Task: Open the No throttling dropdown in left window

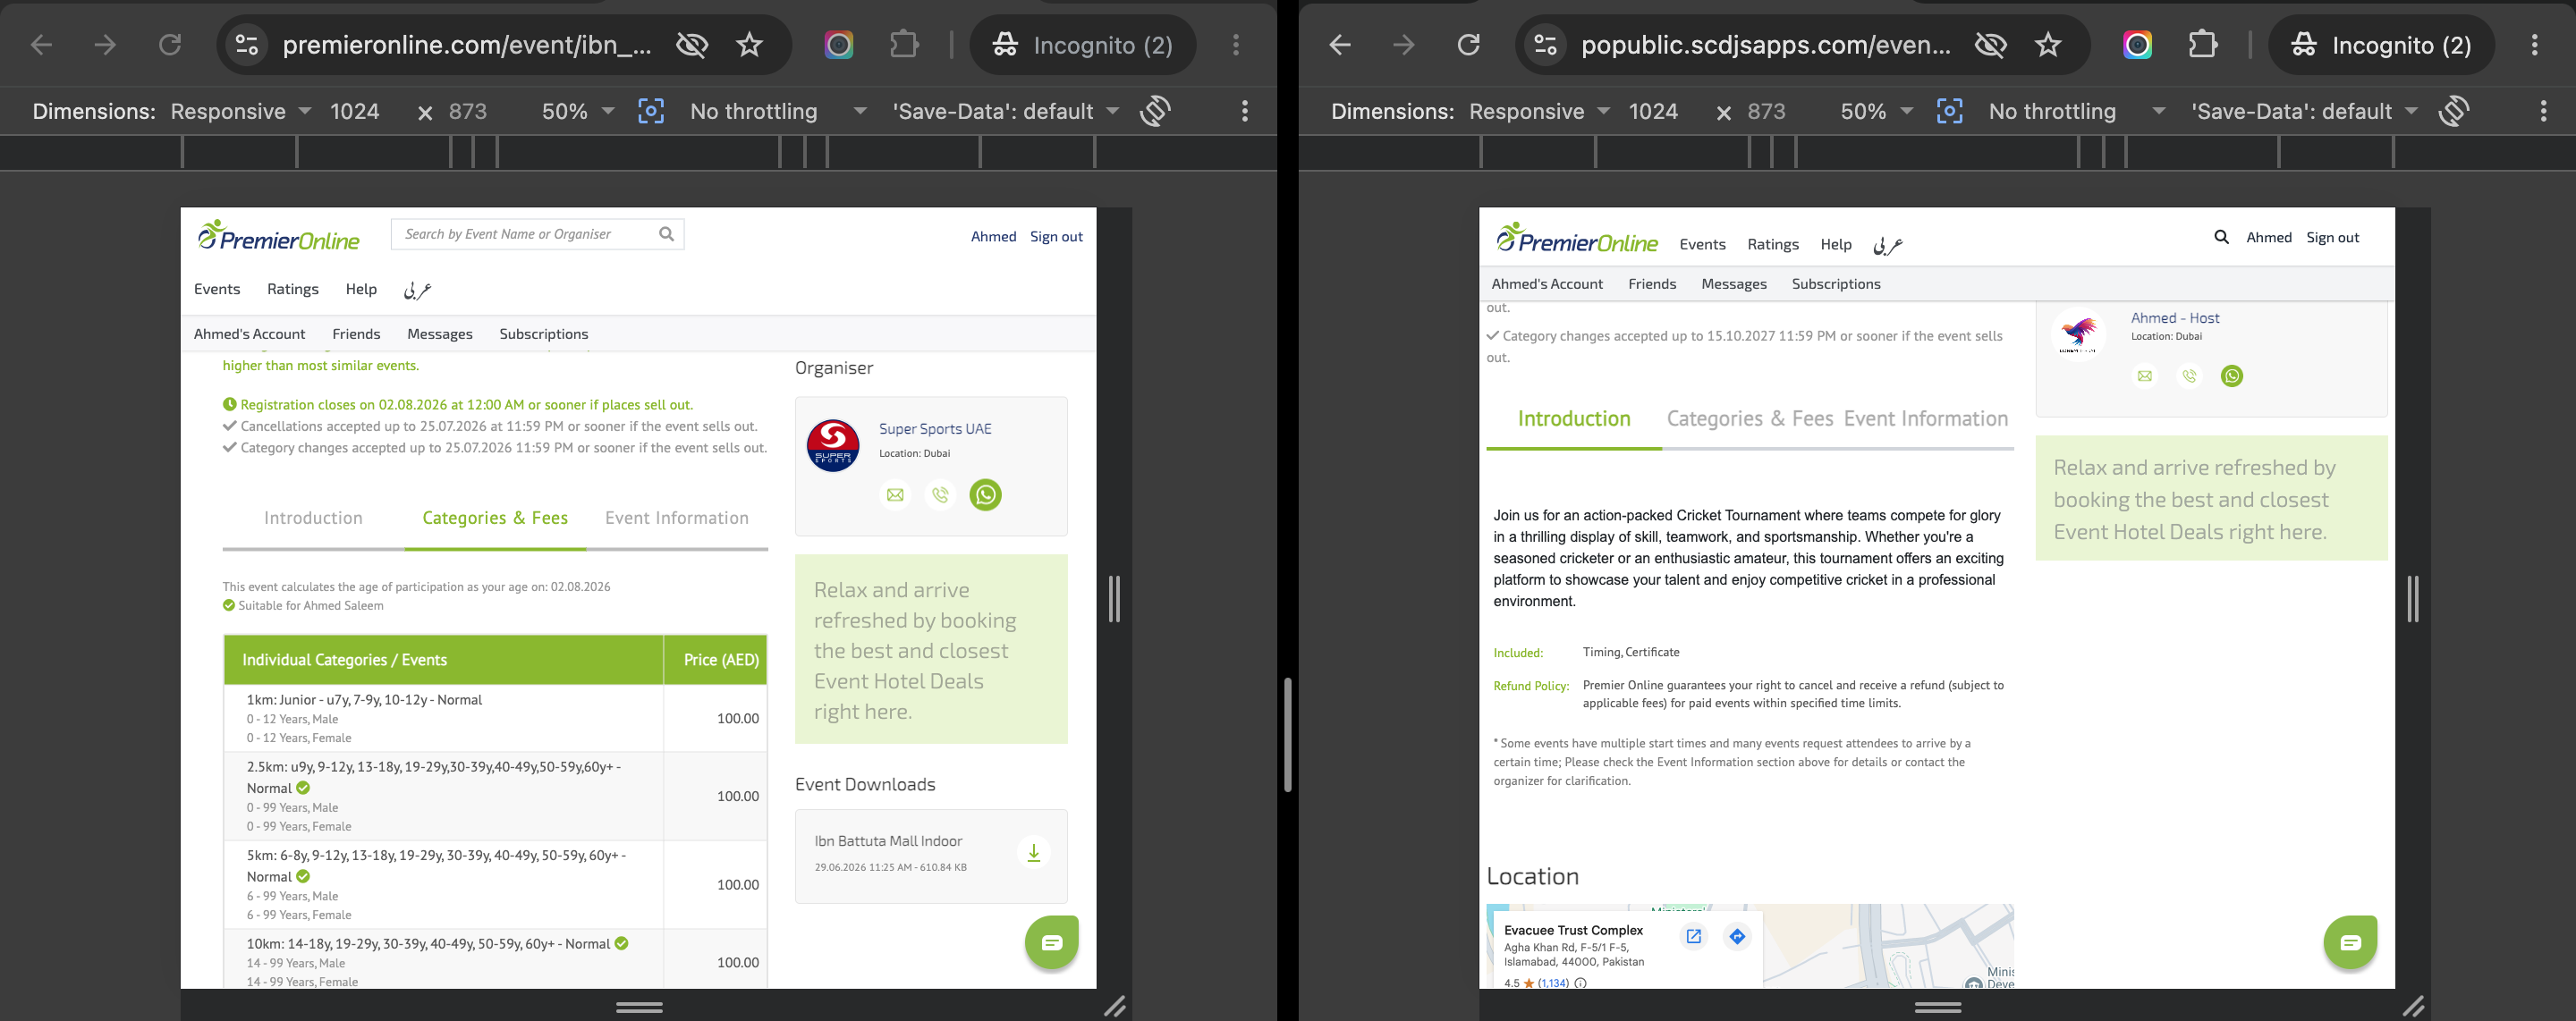Action: 777,111
